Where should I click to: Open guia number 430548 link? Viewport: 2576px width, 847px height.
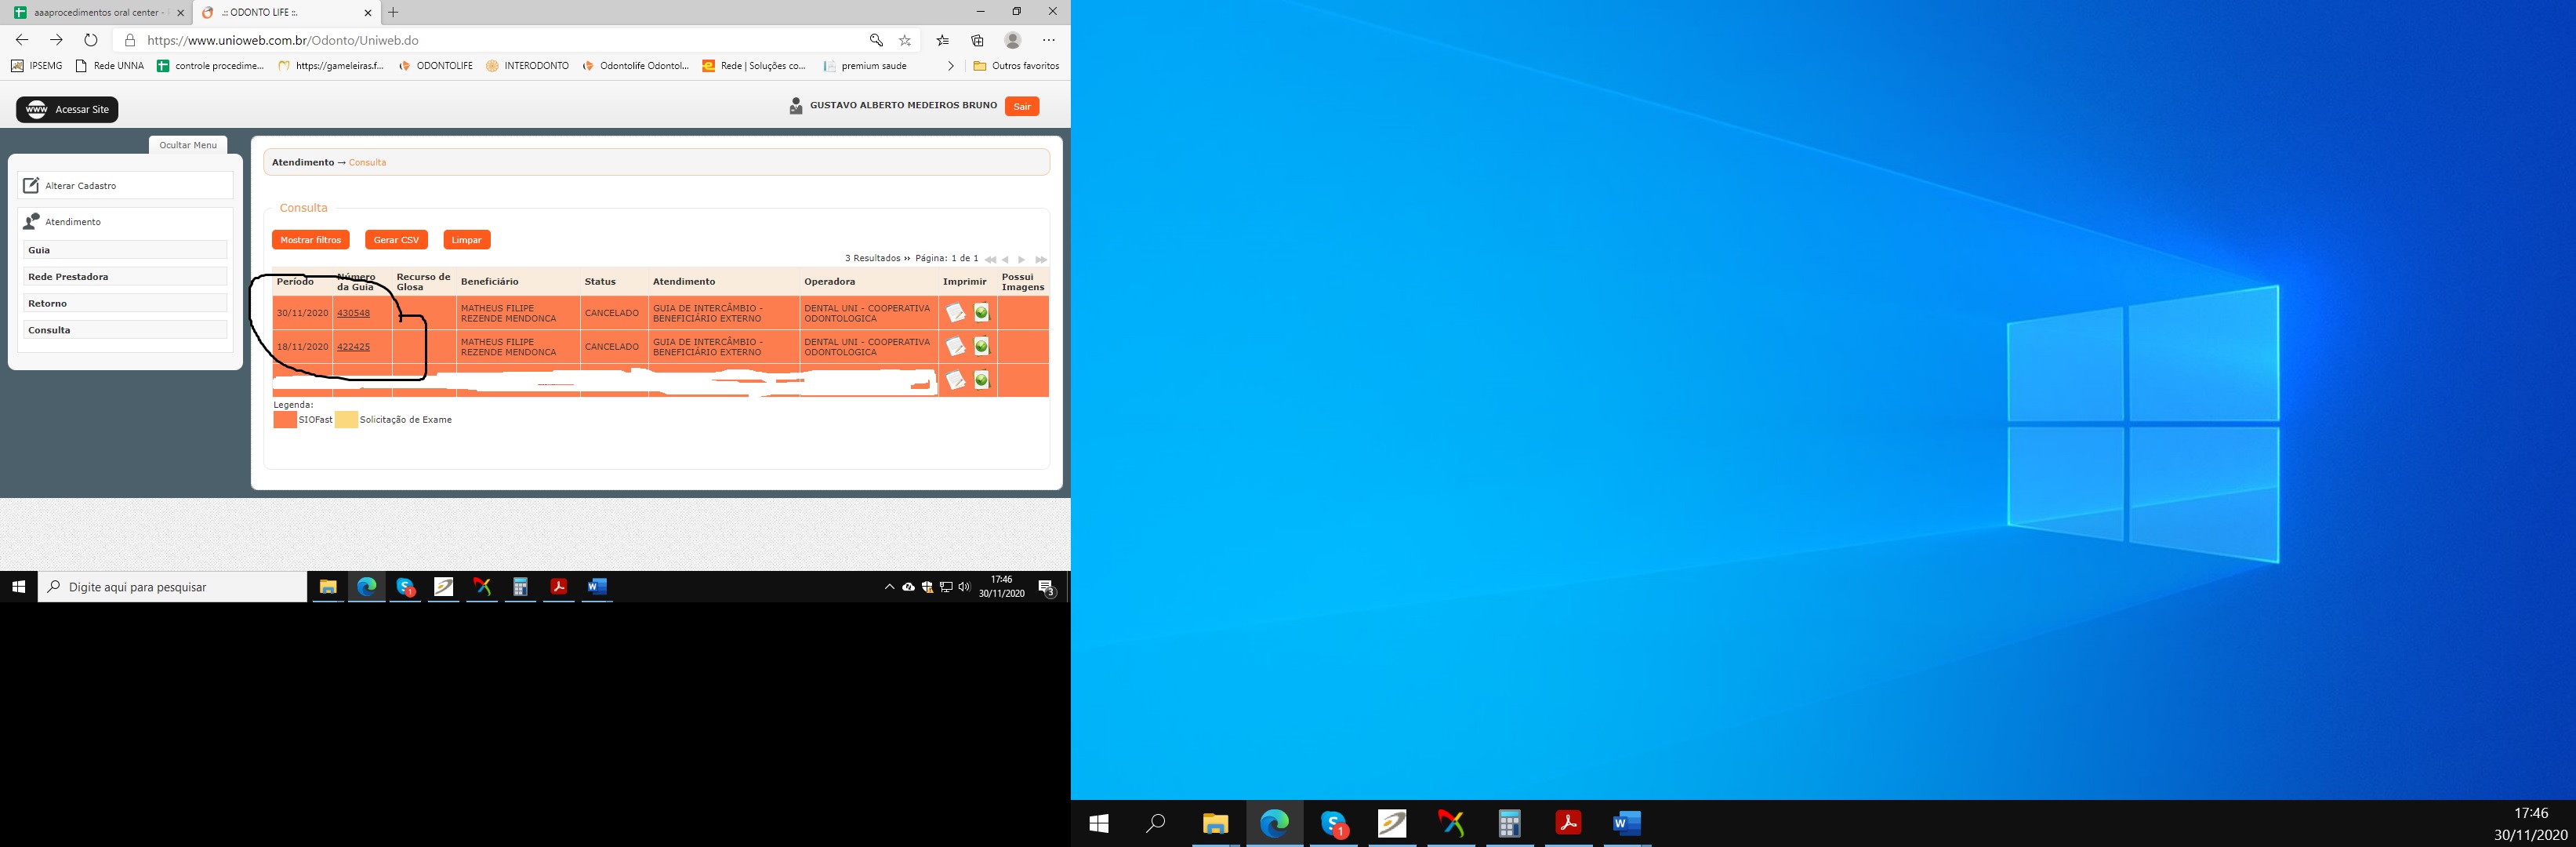point(353,313)
